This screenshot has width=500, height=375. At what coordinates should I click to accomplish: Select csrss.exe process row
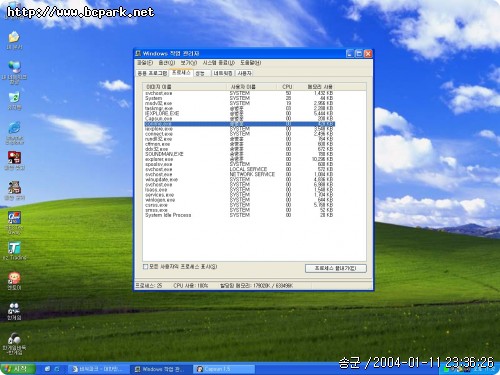239,205
